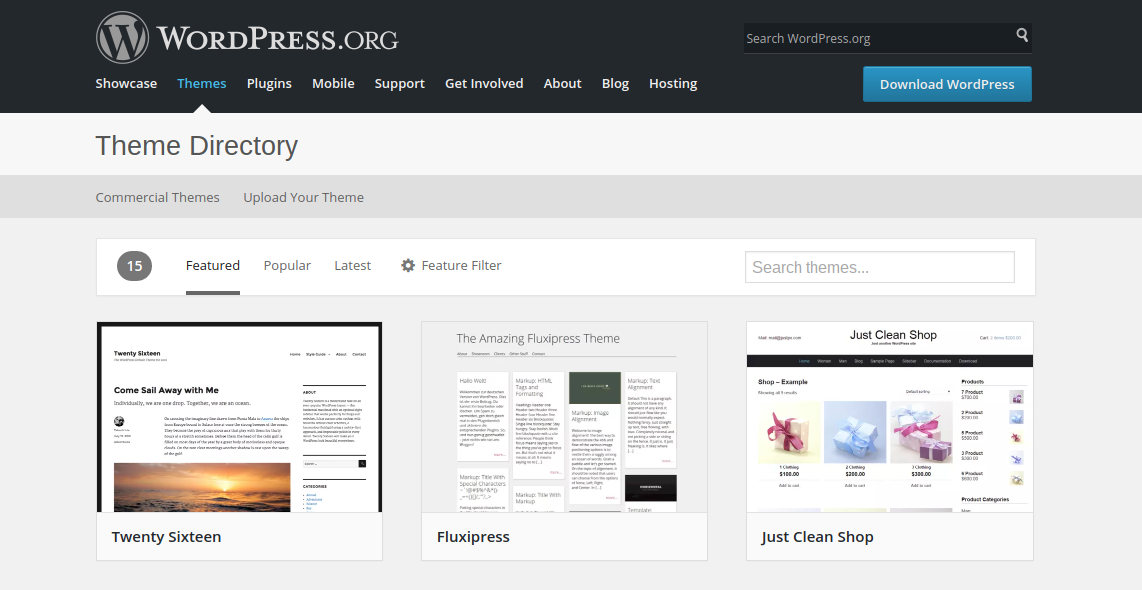Open the Twenty Sixteen theme link

point(166,536)
